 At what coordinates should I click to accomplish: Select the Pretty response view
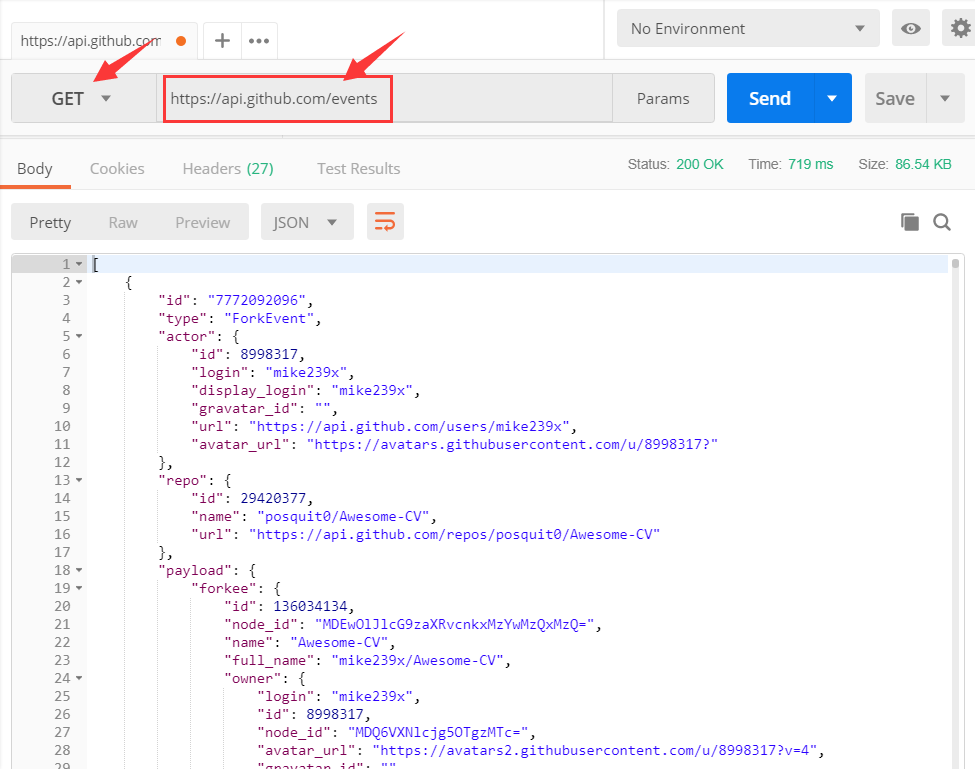[x=50, y=222]
